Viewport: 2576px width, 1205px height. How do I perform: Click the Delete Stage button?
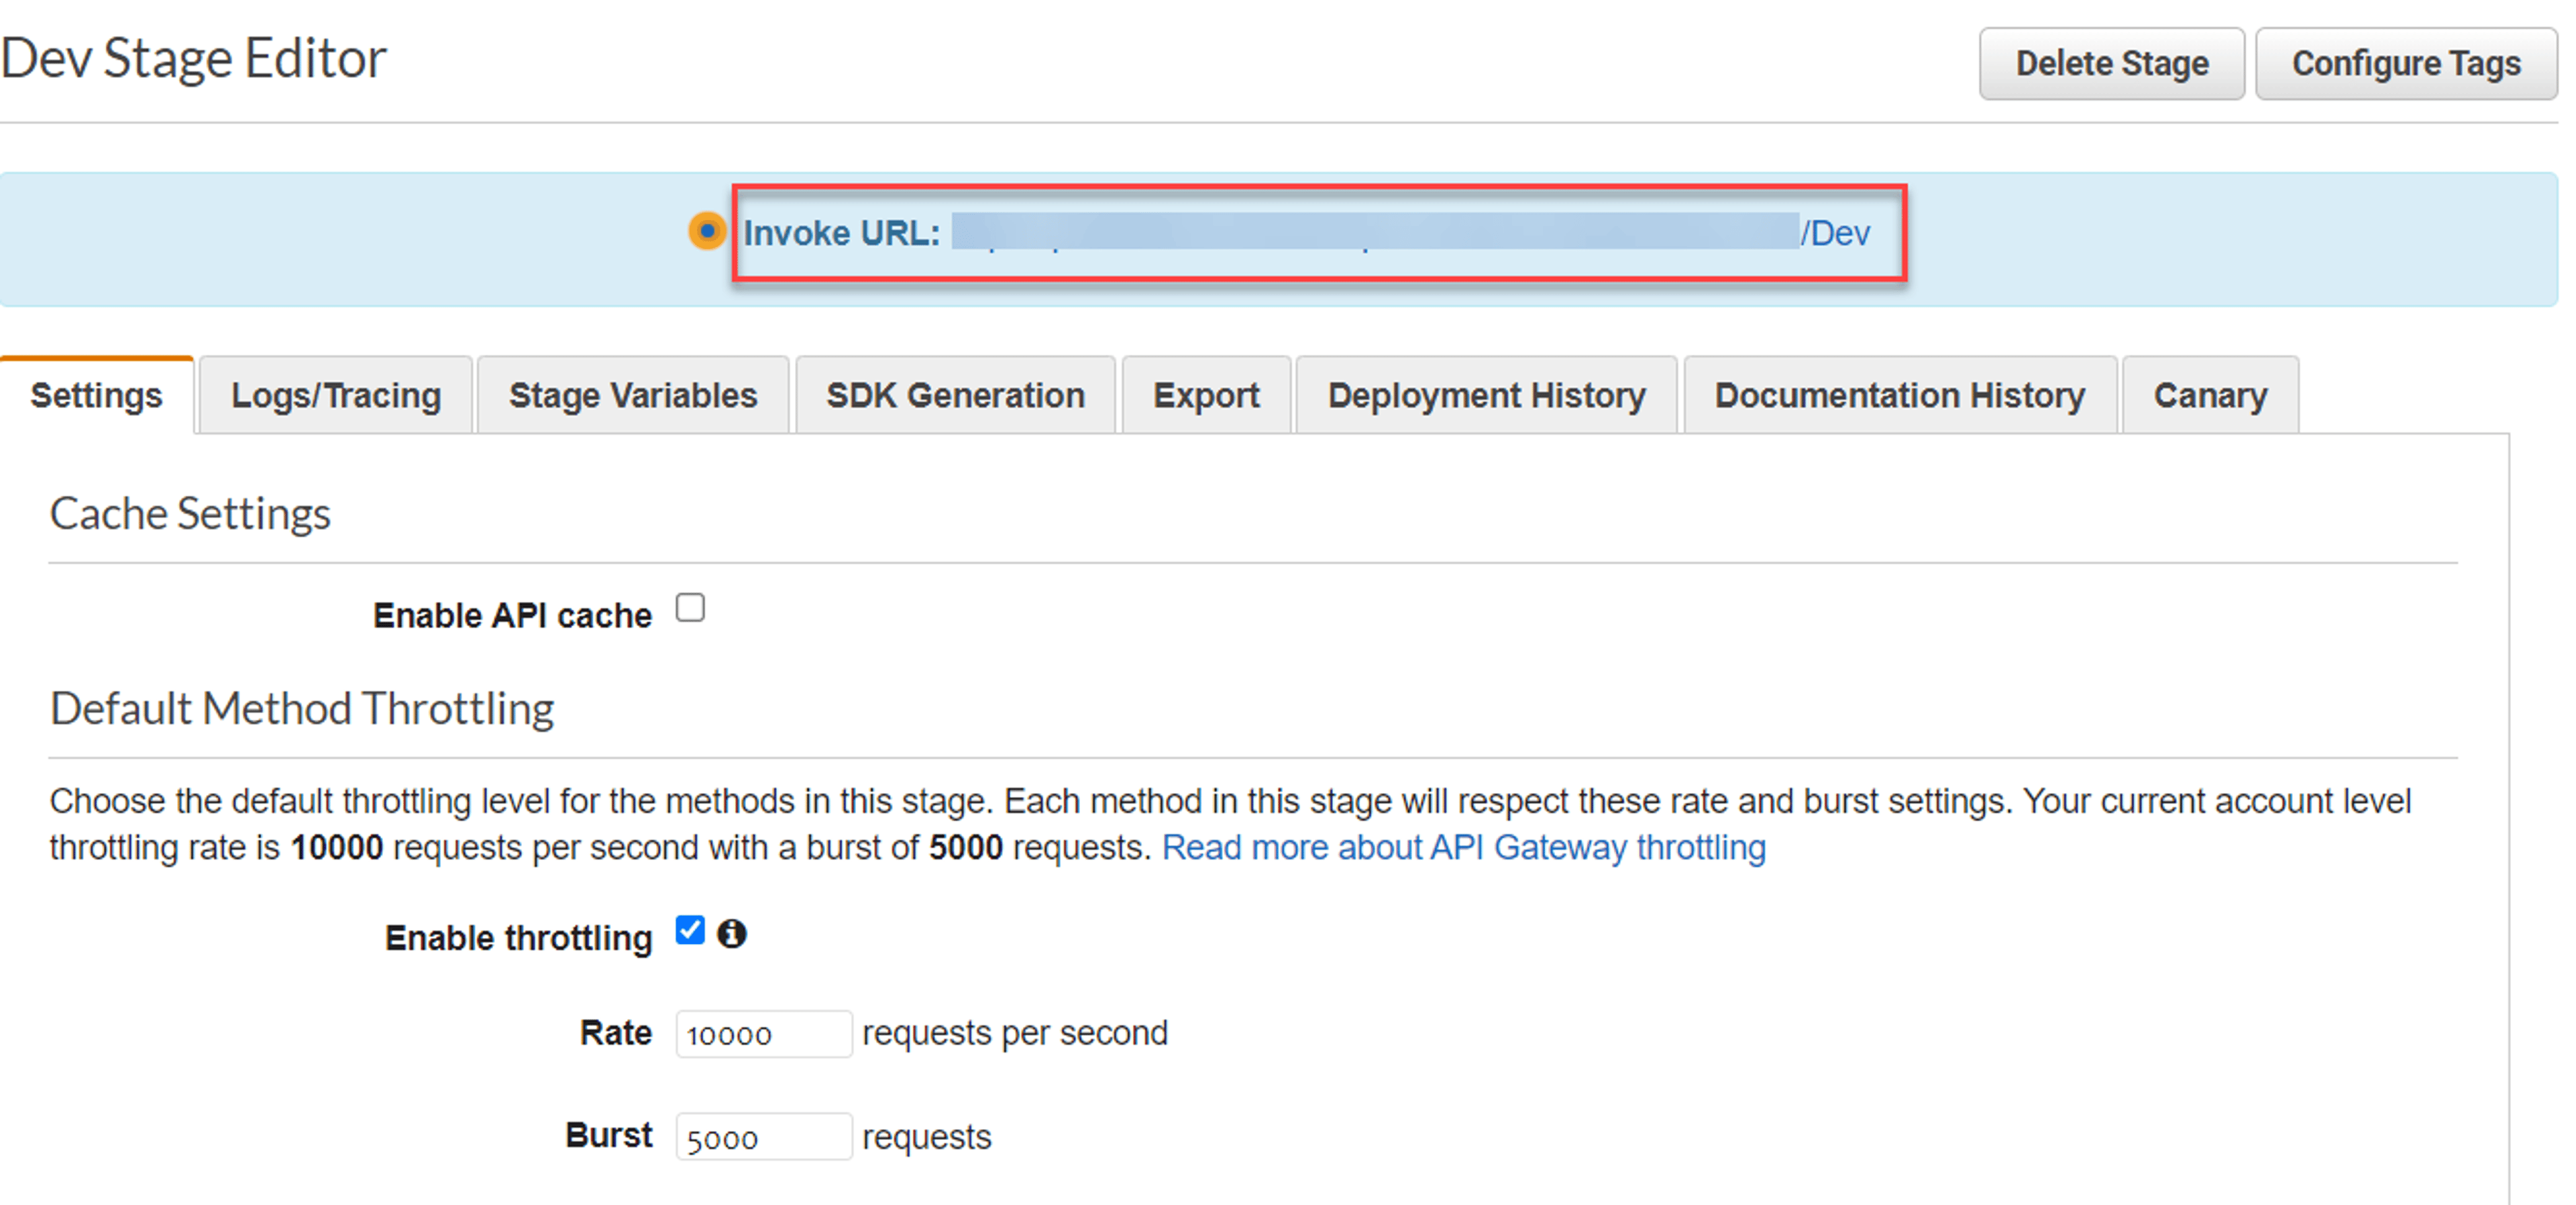pos(2112,64)
